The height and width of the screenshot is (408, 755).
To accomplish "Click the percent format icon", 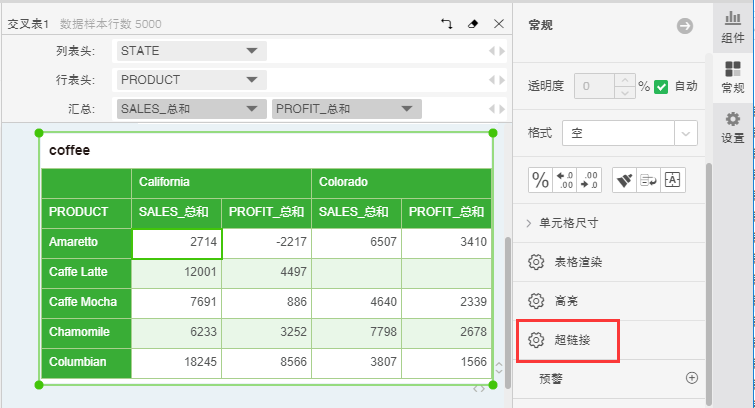I will click(540, 180).
